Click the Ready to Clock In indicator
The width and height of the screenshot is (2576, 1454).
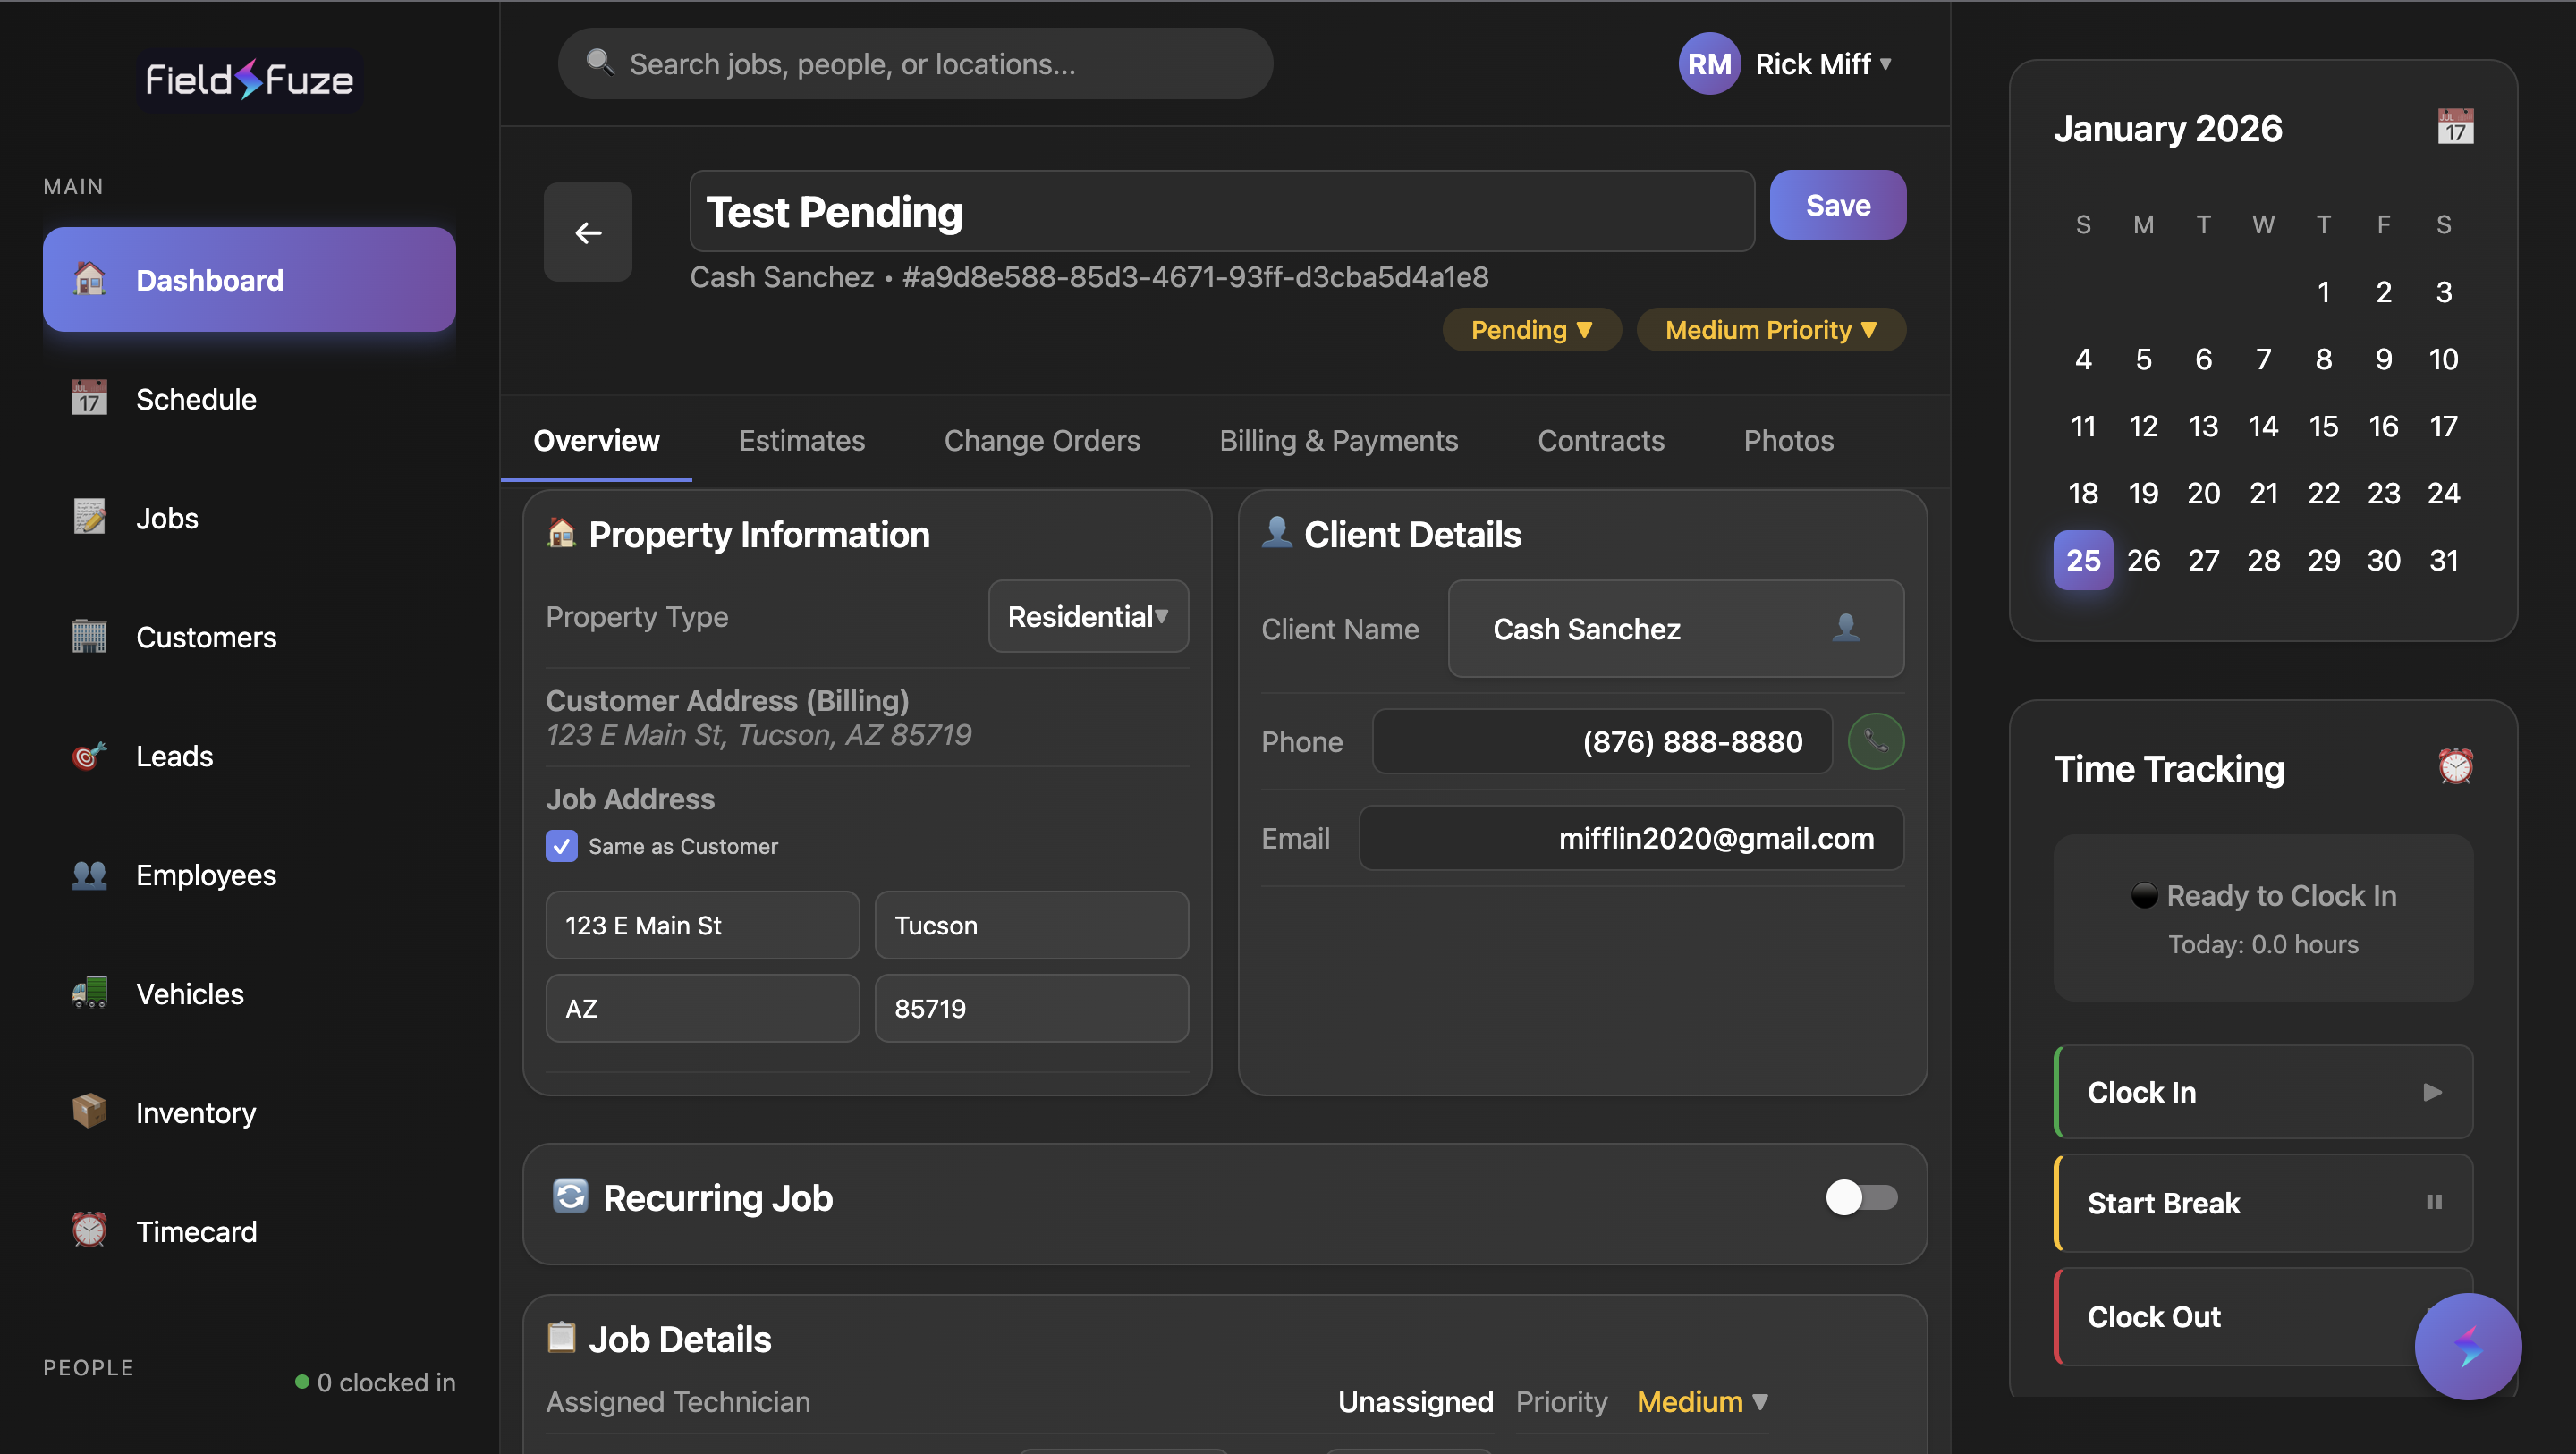pos(2263,896)
